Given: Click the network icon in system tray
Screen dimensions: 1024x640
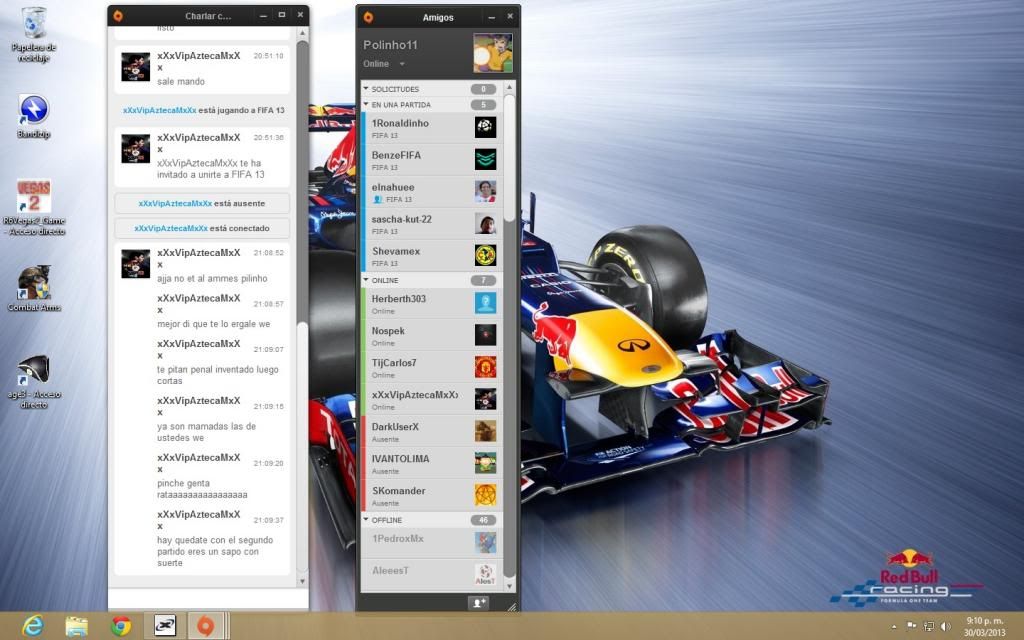Looking at the screenshot, I should coord(928,626).
